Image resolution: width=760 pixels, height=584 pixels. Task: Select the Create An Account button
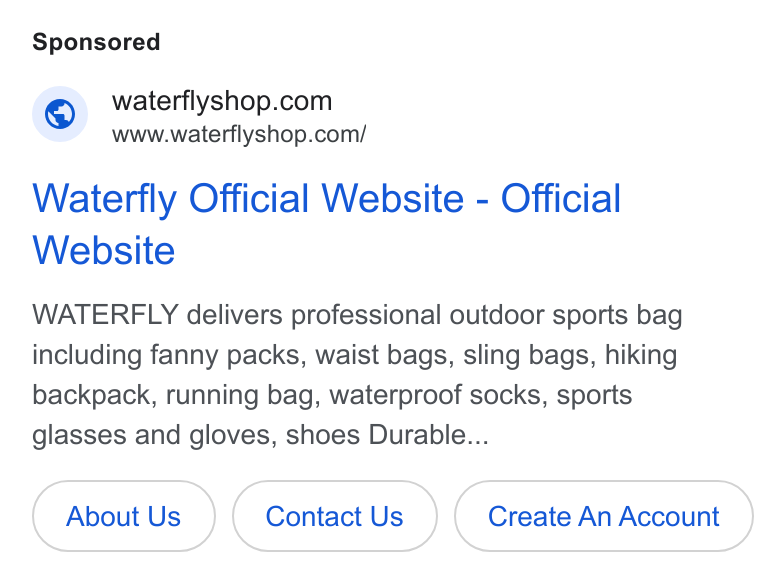click(x=603, y=516)
